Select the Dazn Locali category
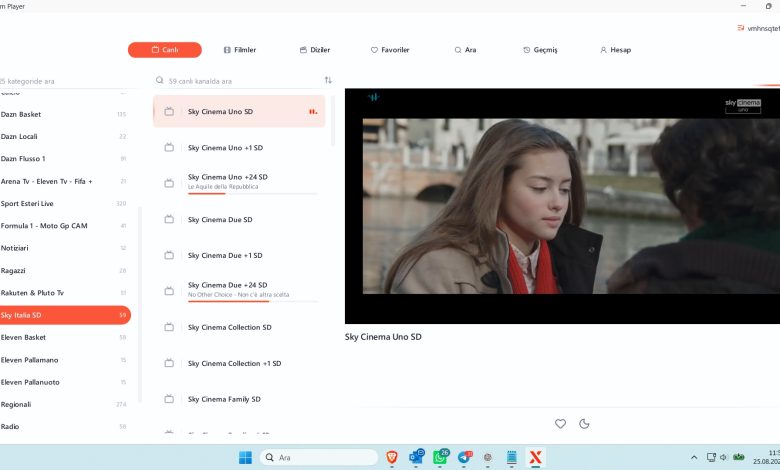Viewport: 780px width, 470px height. pyautogui.click(x=65, y=136)
